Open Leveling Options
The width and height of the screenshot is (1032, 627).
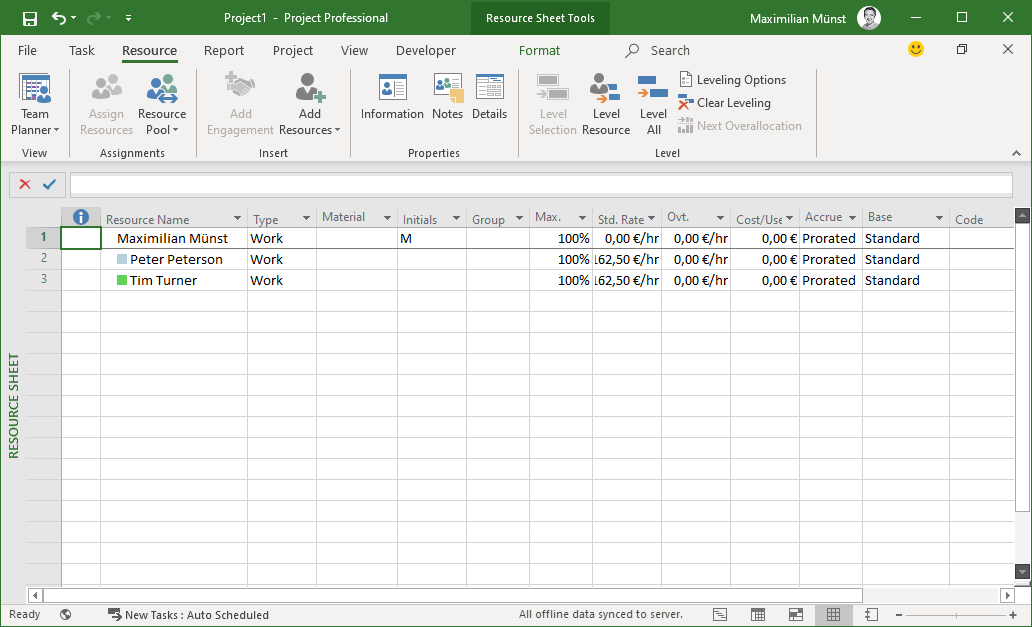coord(732,80)
